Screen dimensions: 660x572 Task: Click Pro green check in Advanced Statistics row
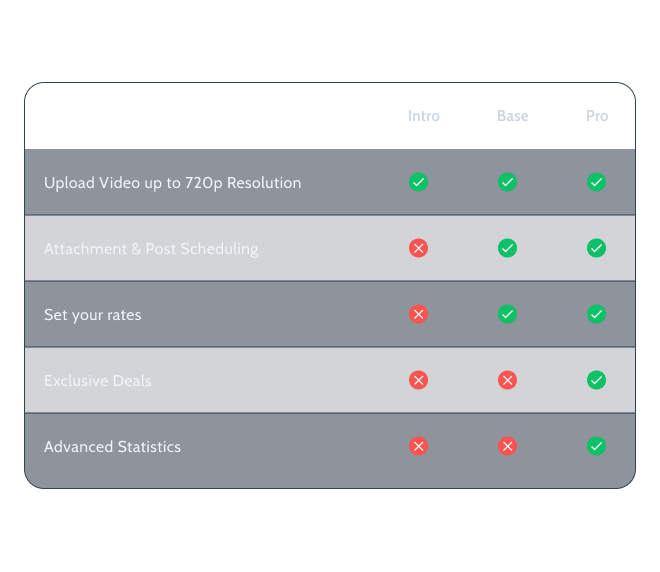pos(596,446)
